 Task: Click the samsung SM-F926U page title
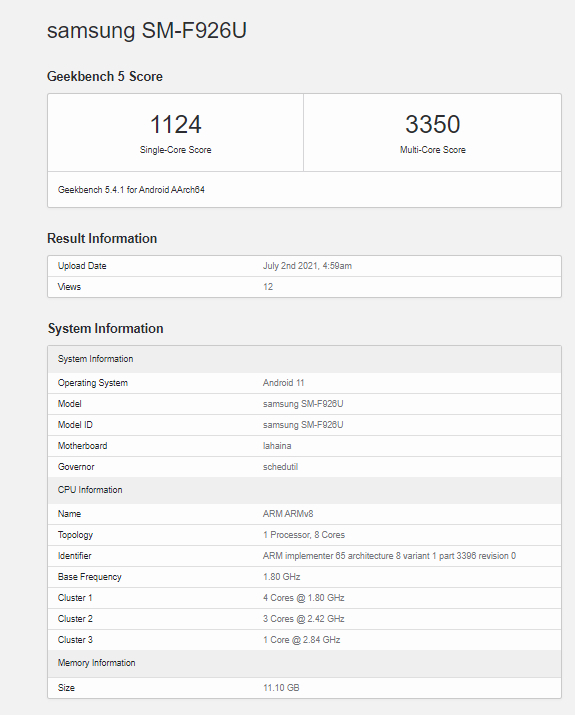tap(147, 31)
